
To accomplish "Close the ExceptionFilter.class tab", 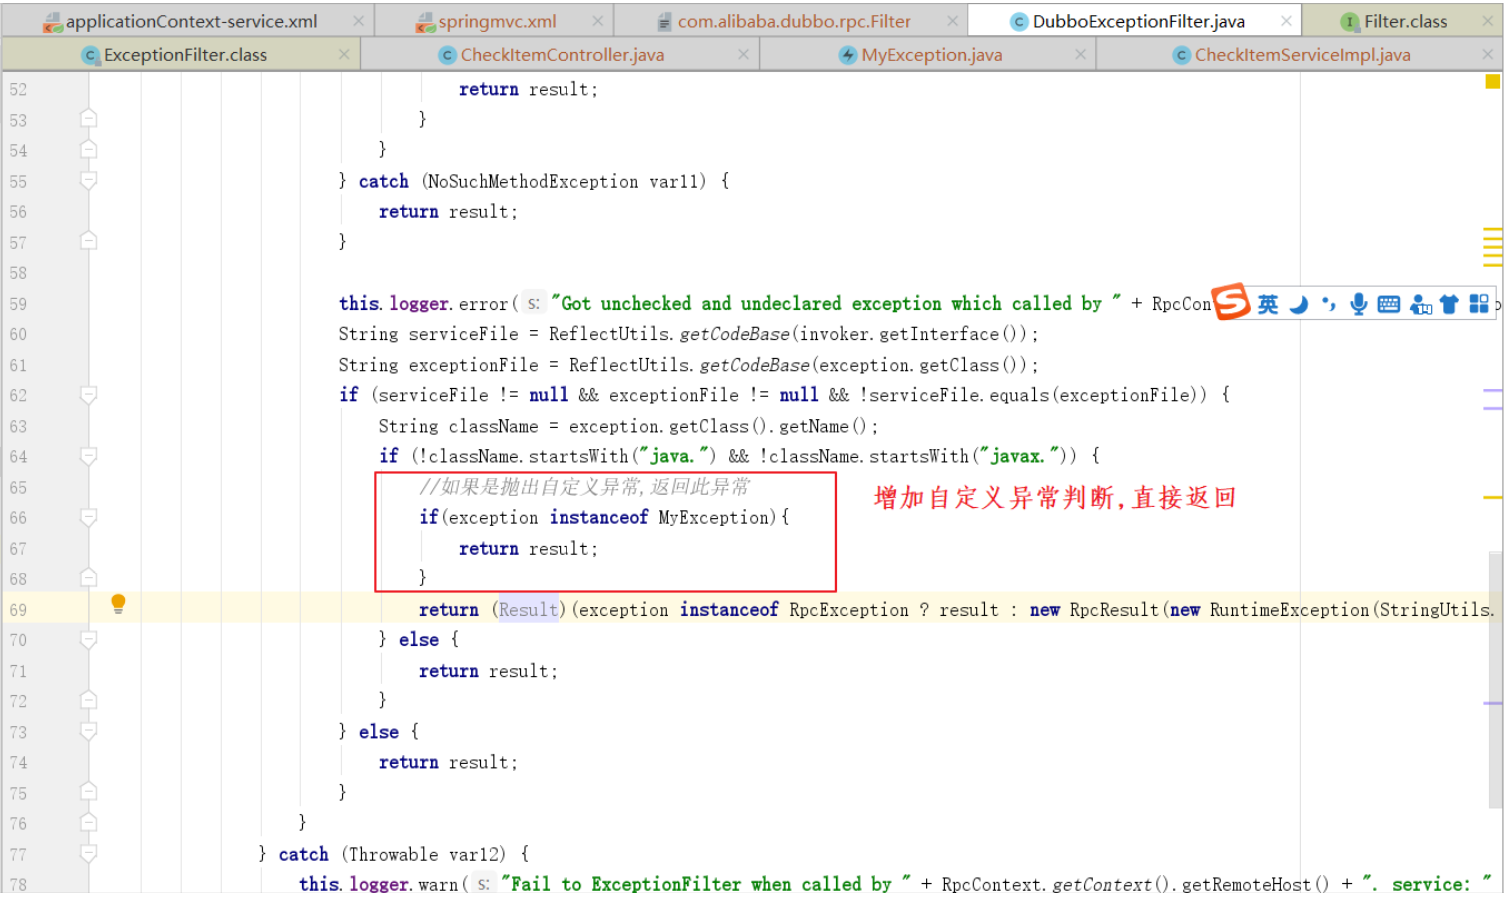I will click(343, 55).
